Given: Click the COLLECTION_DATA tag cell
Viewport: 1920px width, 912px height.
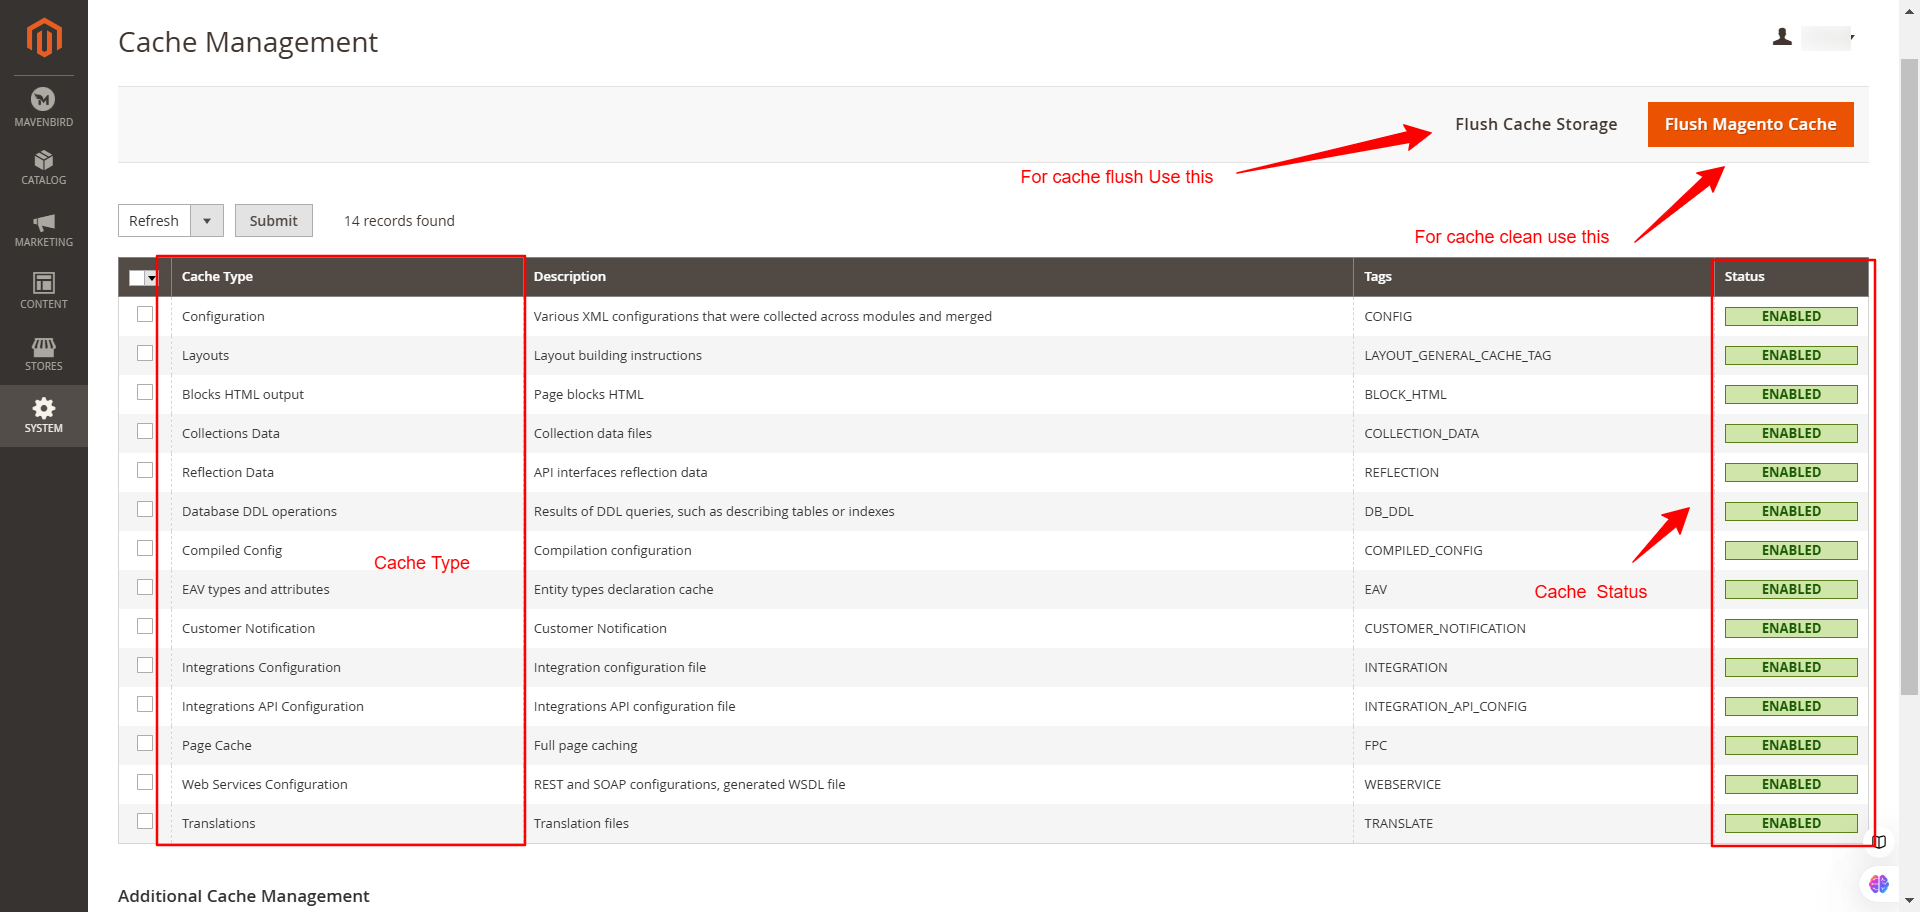Looking at the screenshot, I should [x=1421, y=433].
